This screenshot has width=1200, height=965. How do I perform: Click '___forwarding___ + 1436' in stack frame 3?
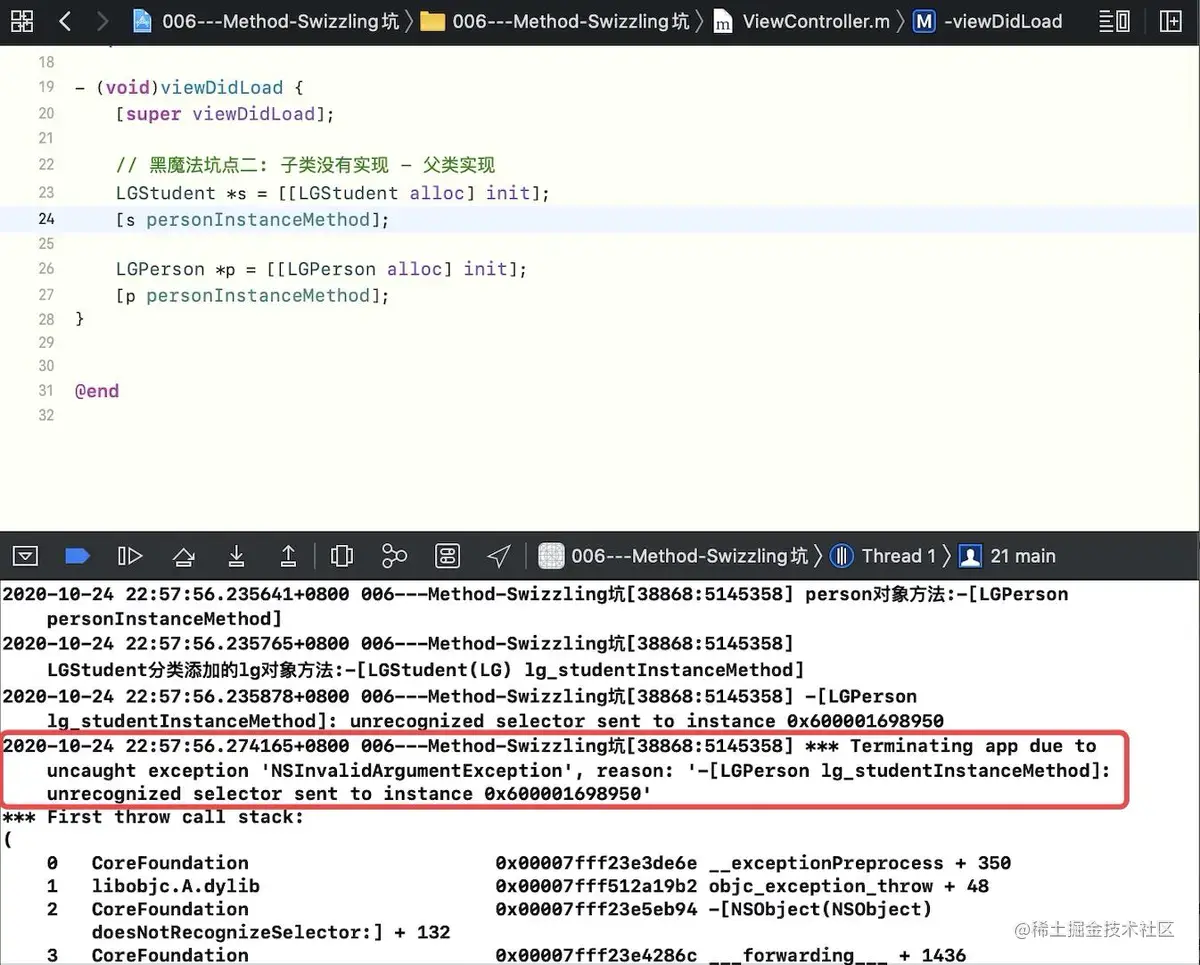coord(838,955)
